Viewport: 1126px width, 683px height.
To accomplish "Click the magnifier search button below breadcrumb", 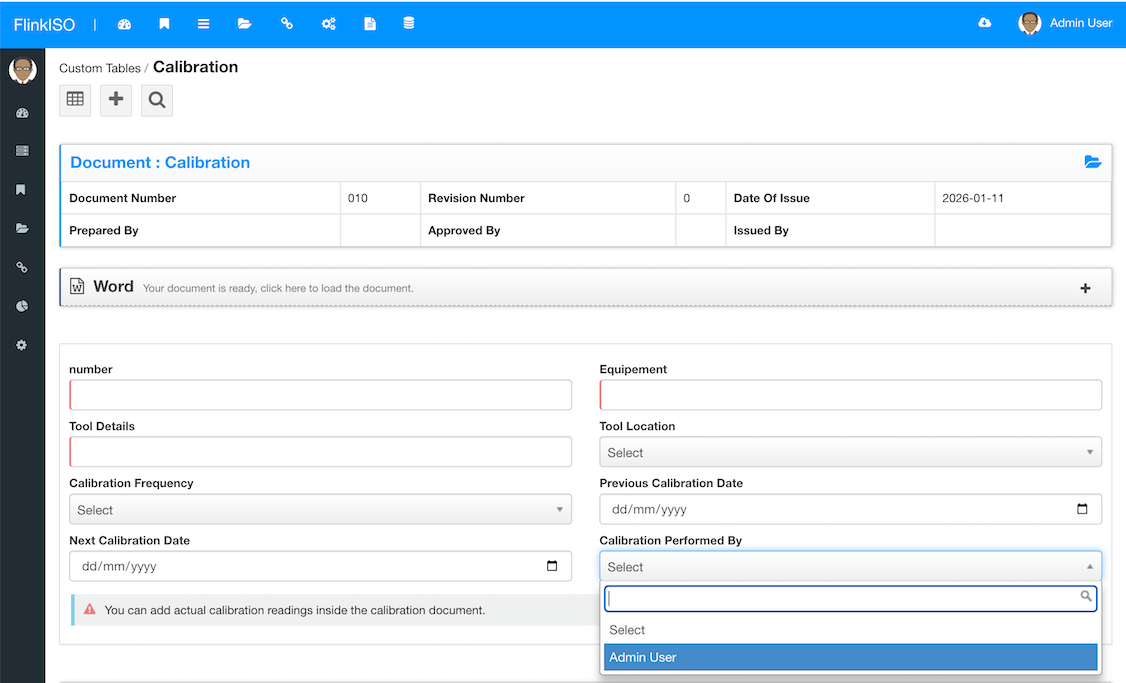I will [157, 100].
